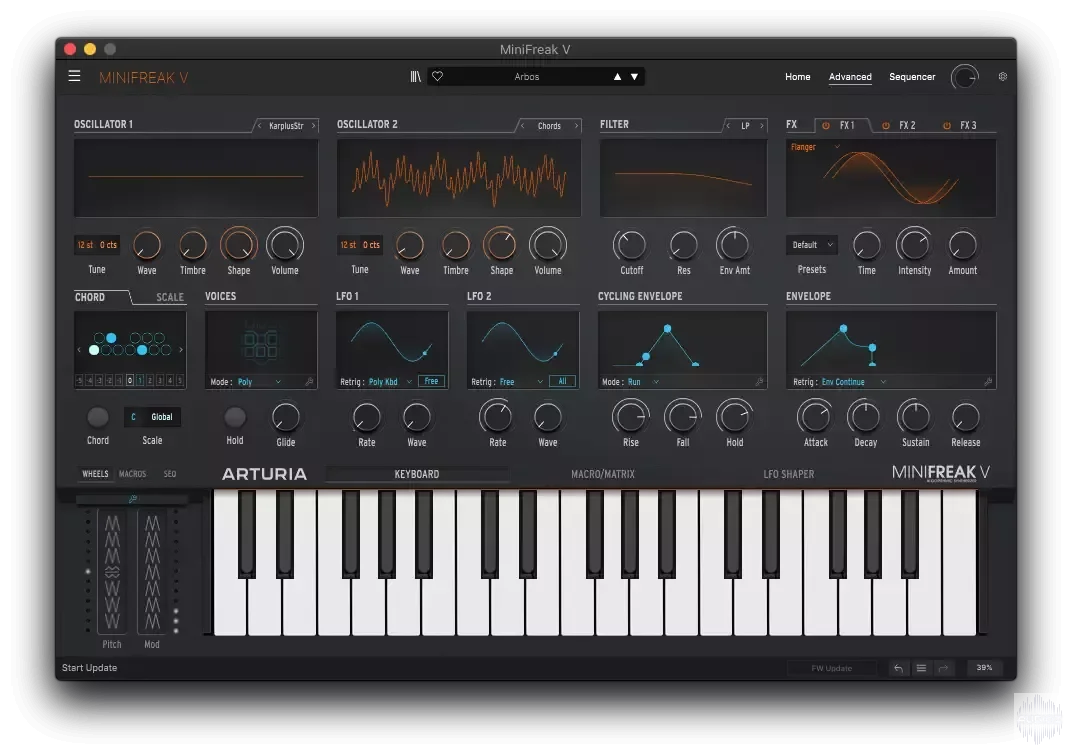1072x754 pixels.
Task: Click the Envelope Attack knob
Action: (816, 417)
